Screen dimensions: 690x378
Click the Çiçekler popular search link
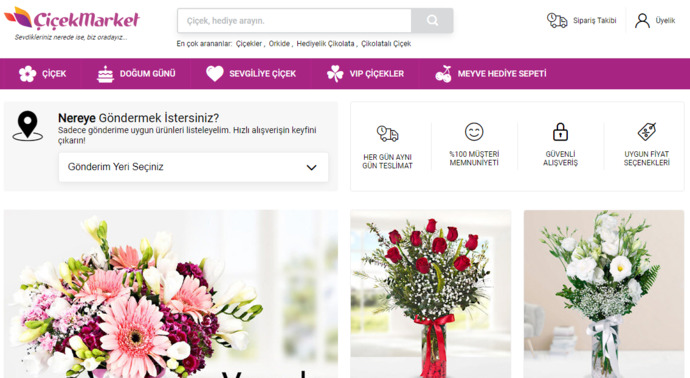point(249,44)
